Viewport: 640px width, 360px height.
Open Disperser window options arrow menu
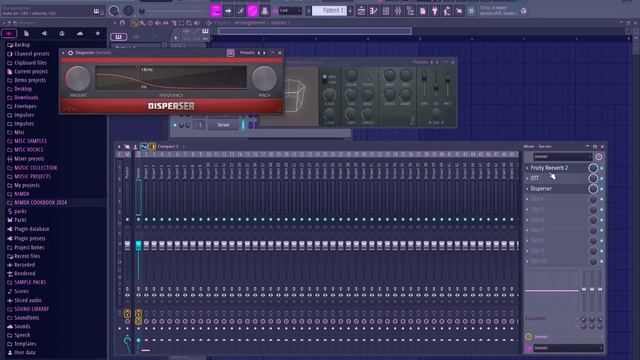63,53
